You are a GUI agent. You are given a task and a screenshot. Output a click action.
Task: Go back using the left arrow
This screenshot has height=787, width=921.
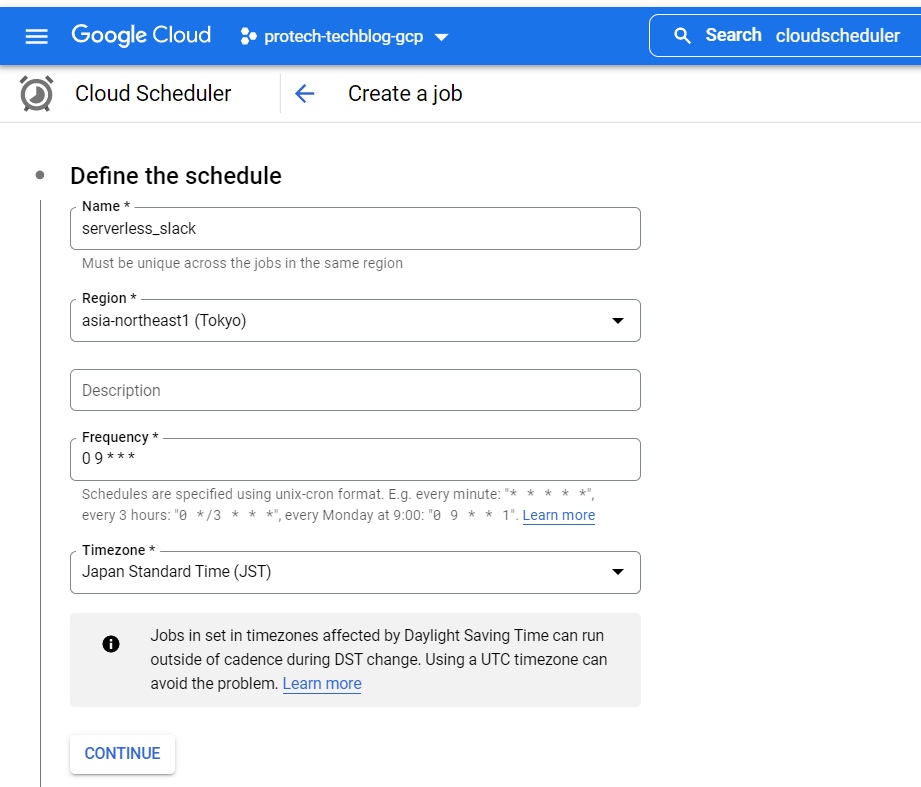pos(305,94)
